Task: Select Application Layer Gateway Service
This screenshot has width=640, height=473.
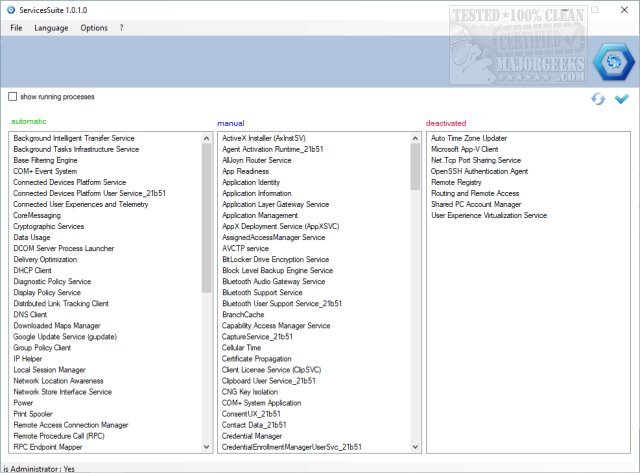Action: (x=276, y=204)
